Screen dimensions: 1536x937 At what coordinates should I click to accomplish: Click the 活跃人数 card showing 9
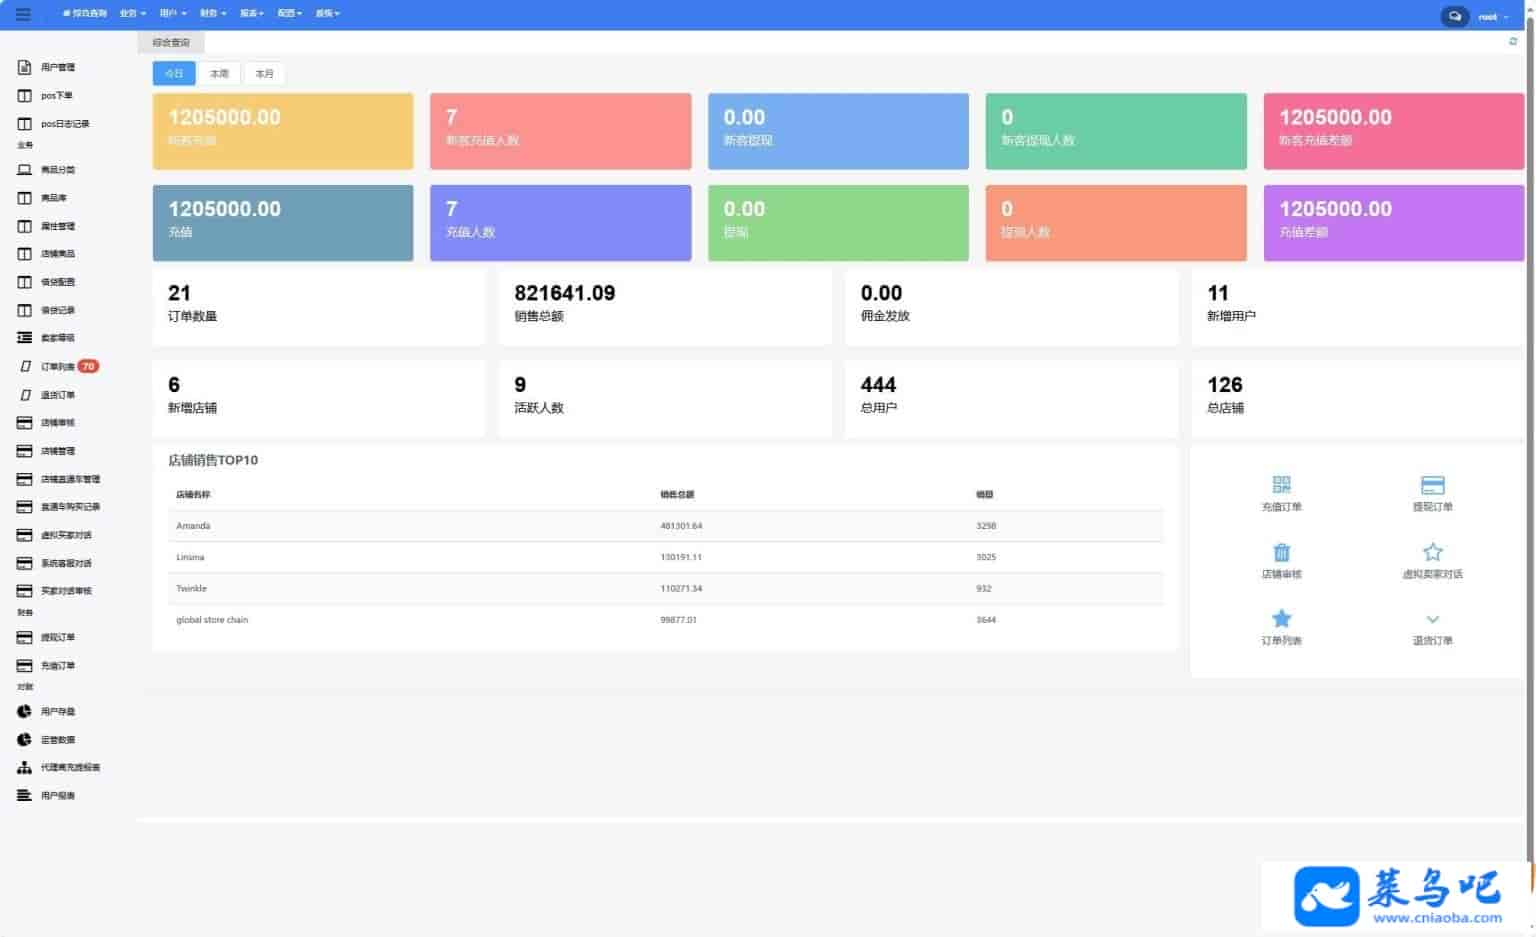tap(665, 399)
